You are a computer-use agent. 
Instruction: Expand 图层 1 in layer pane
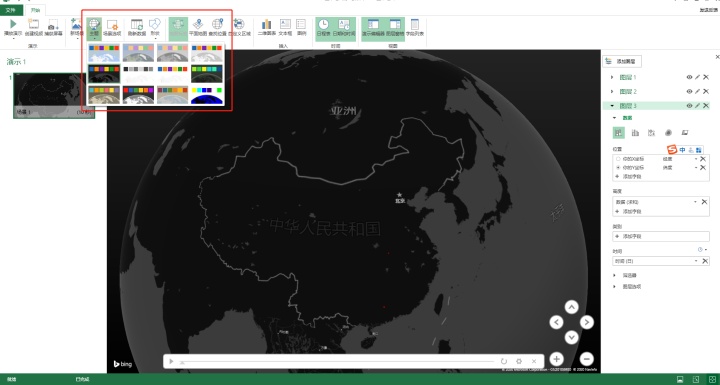click(x=612, y=77)
